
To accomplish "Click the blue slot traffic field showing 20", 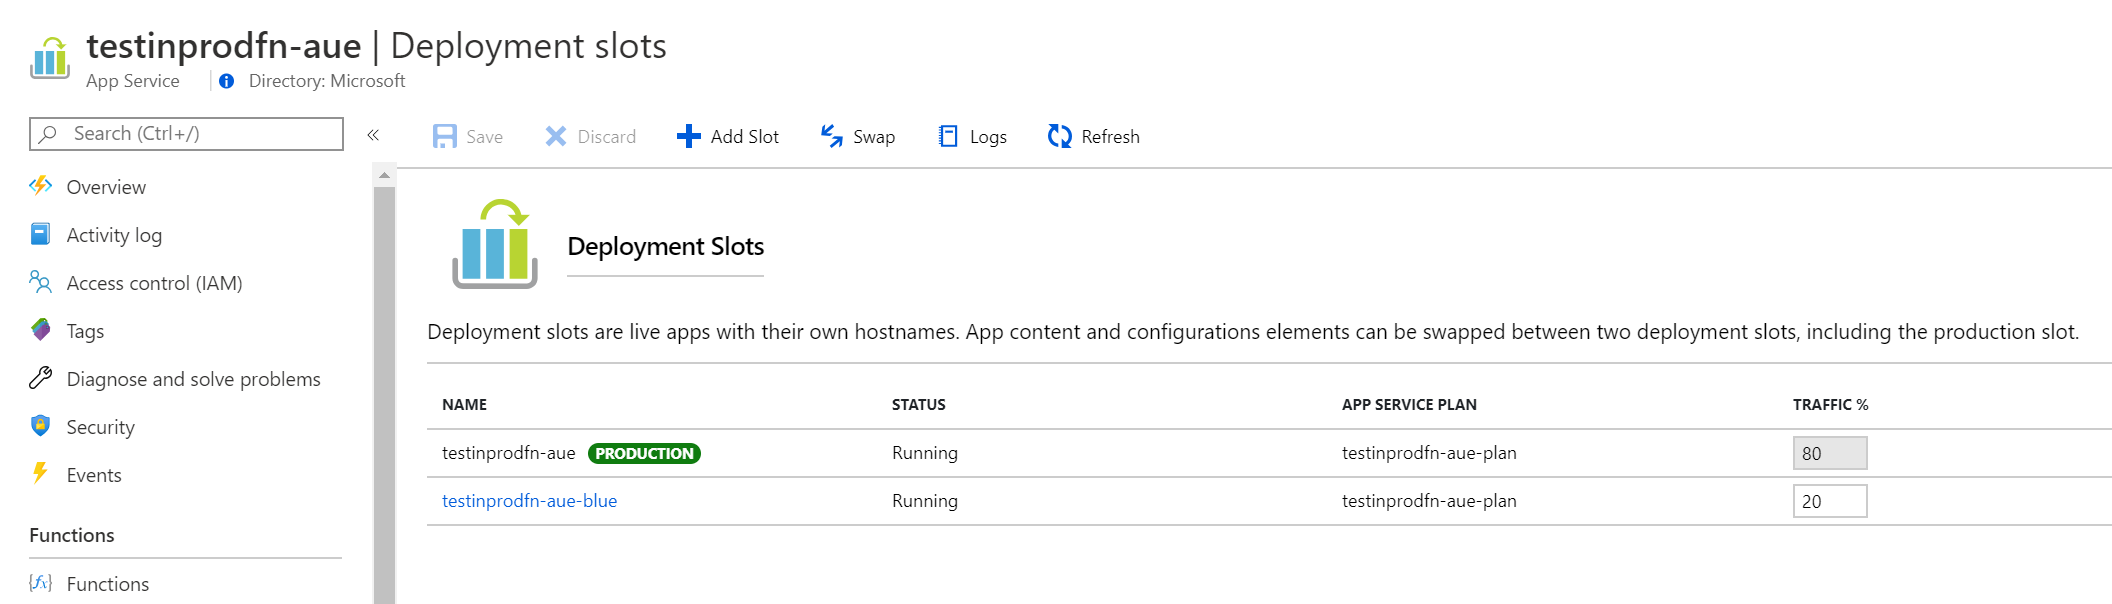I will coord(1829,501).
